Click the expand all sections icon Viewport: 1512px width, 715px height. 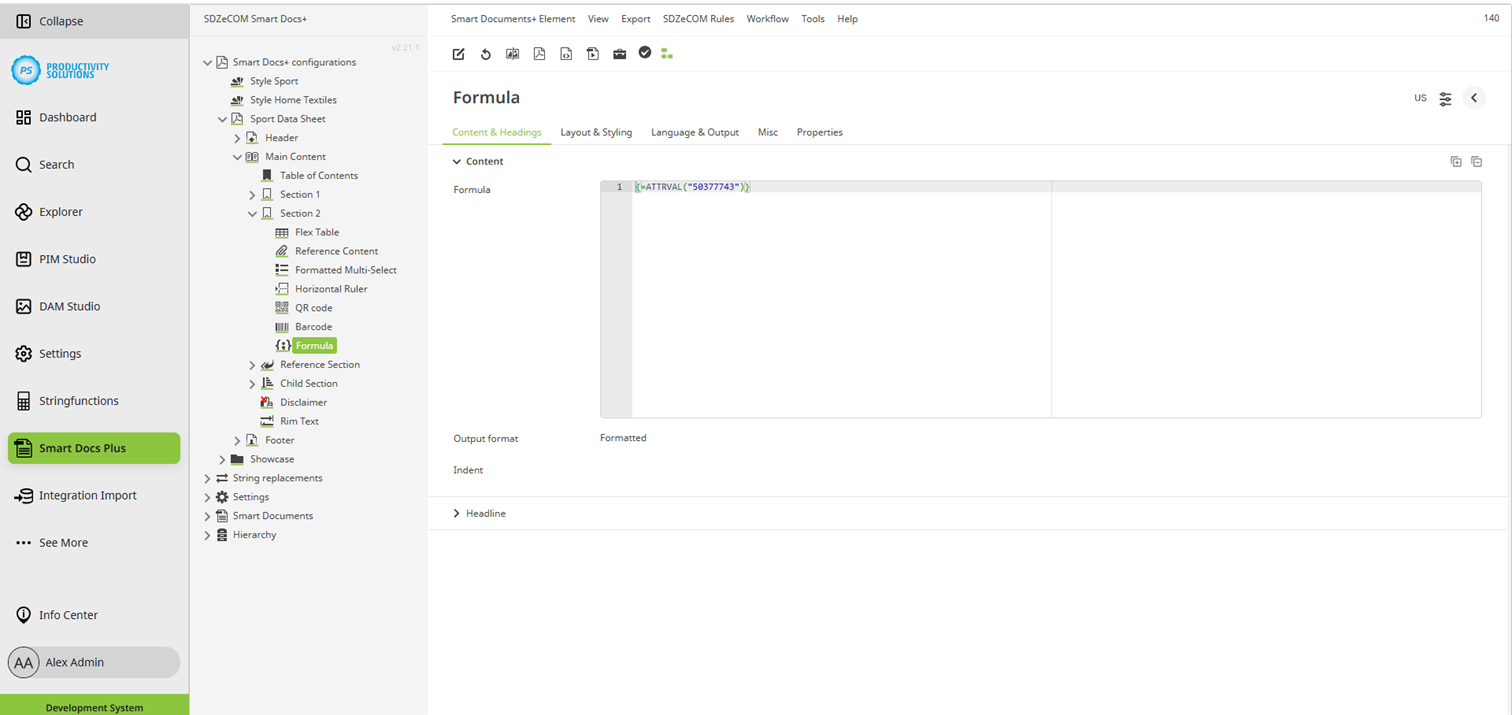(1456, 162)
